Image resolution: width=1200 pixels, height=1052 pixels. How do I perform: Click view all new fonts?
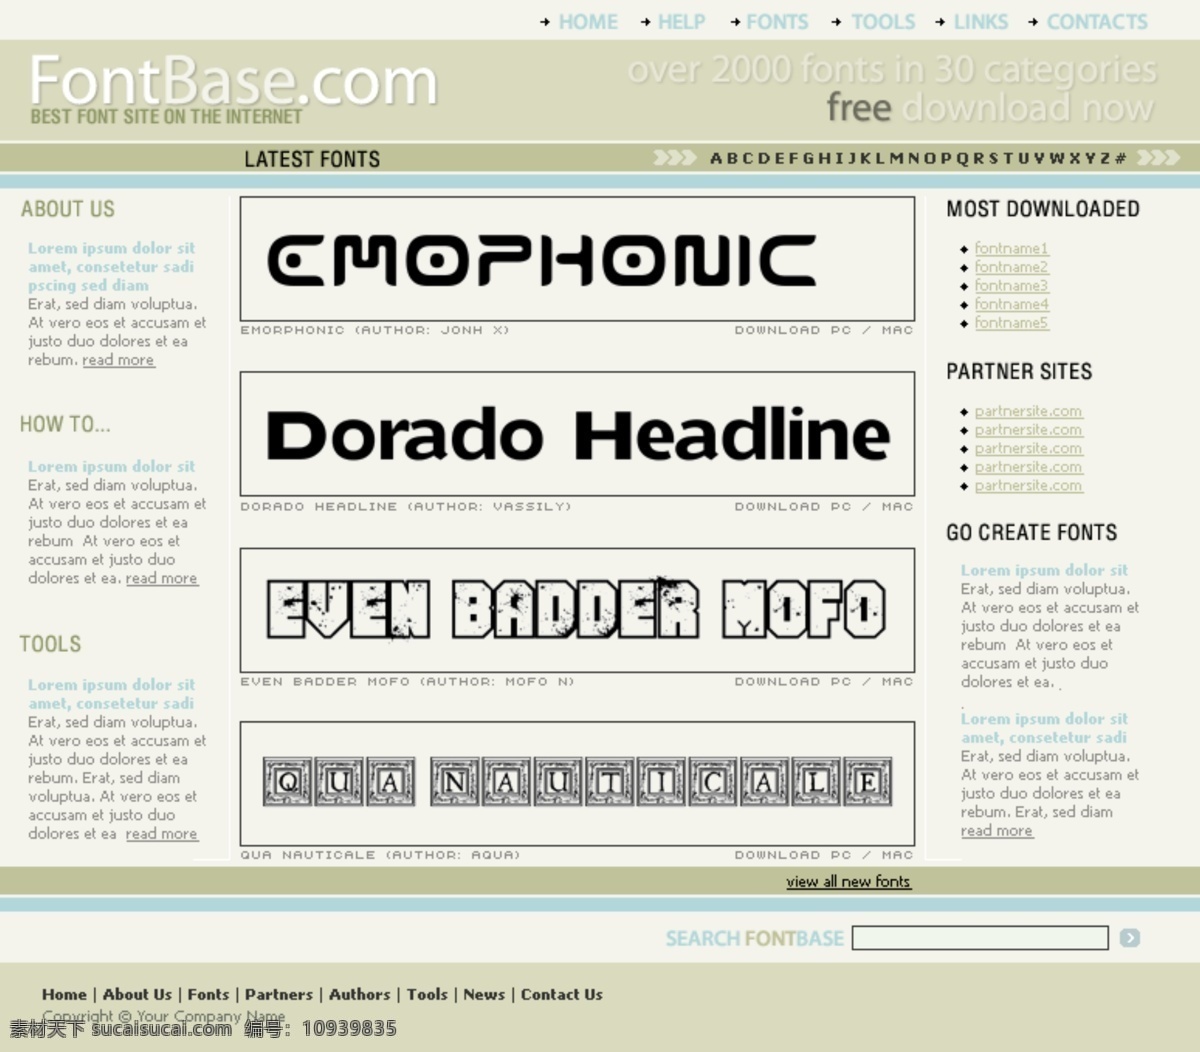point(848,881)
